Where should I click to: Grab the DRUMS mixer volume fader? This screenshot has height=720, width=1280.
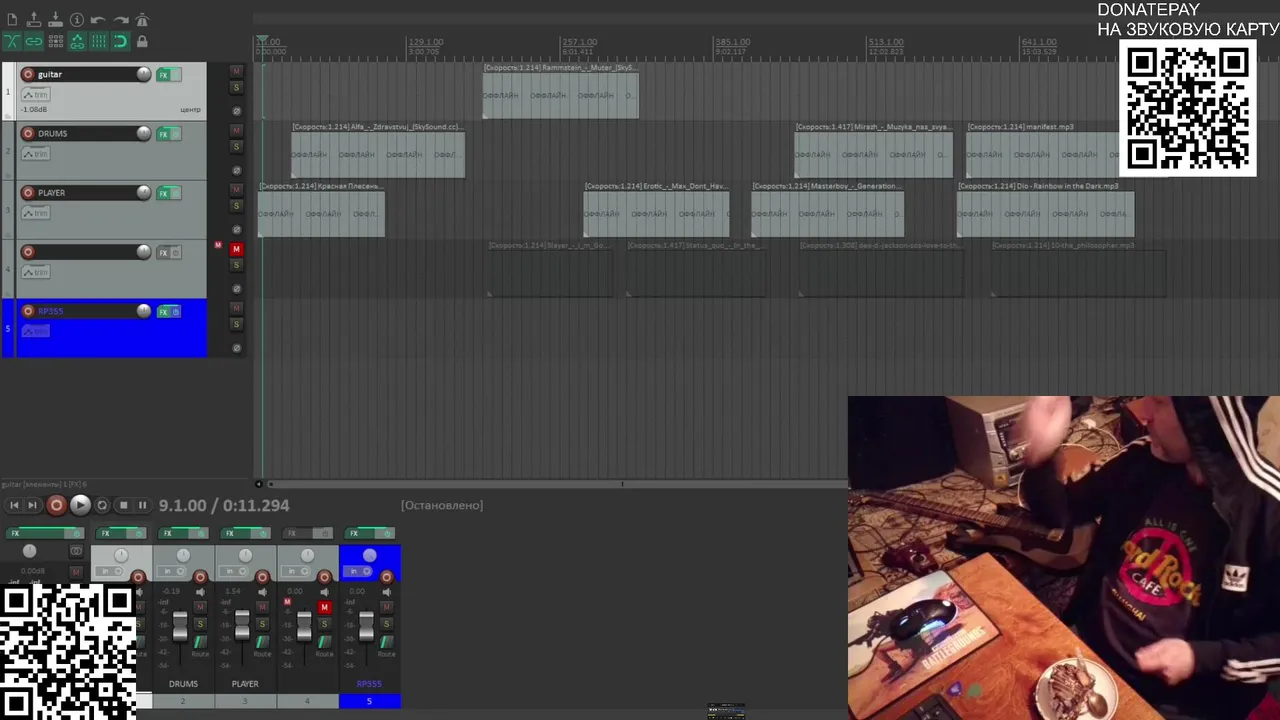coord(180,626)
